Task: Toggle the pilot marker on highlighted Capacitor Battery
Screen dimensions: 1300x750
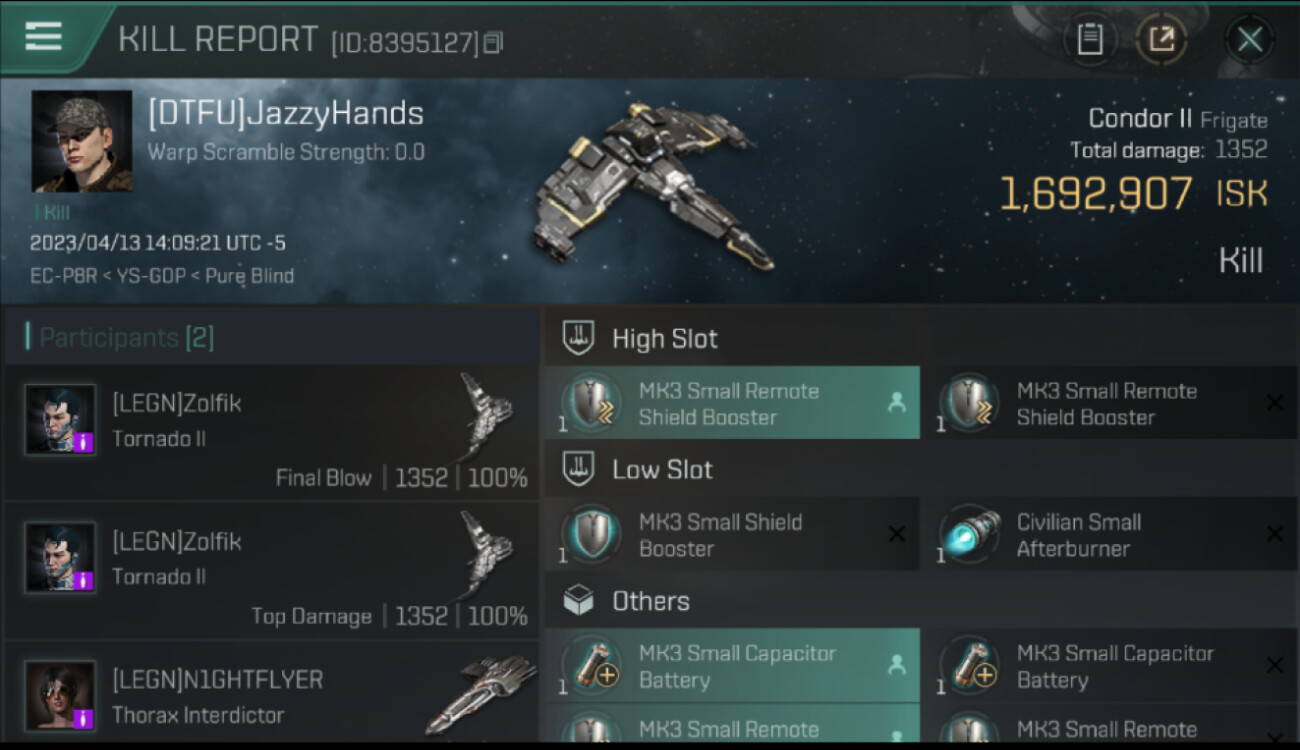Action: [896, 665]
